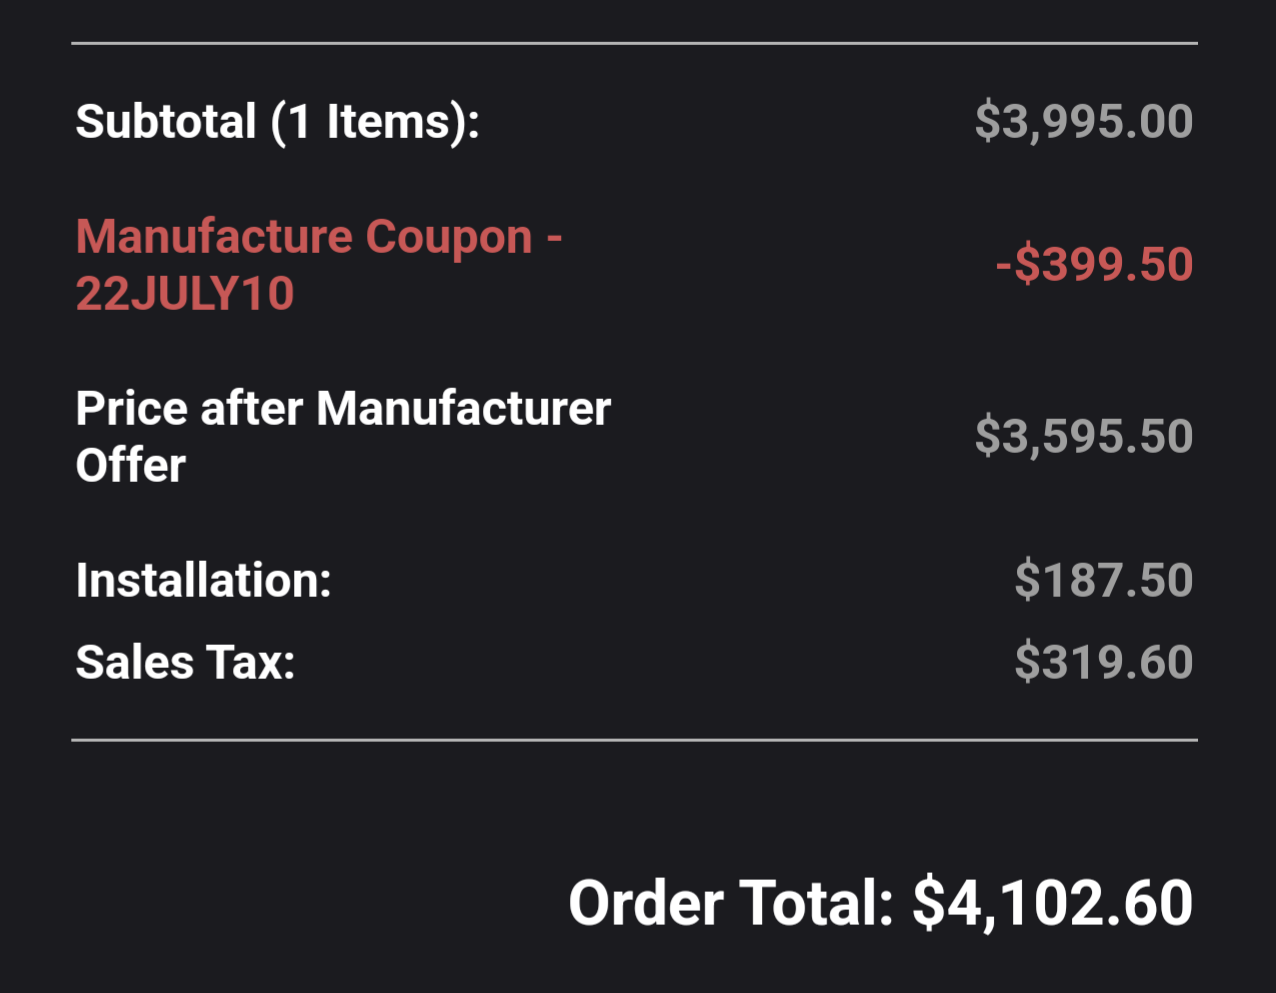Select the 22JULY10 coupon code
1276x993 pixels.
185,294
